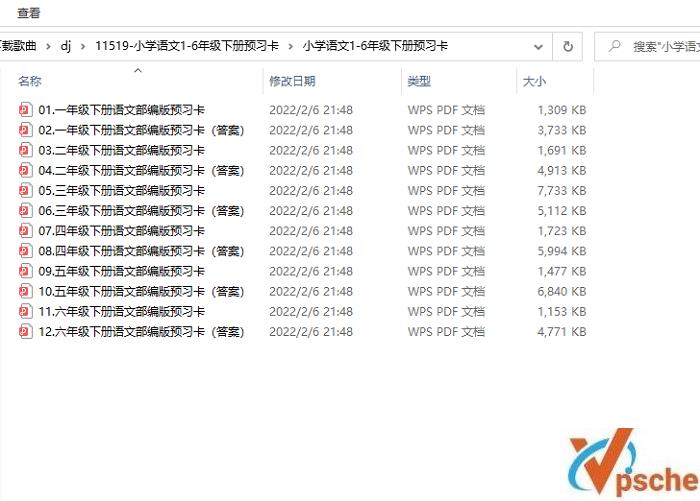Image resolution: width=700 pixels, height=501 pixels.
Task: Click PDF icon of 11.六年级下册 file
Action: click(x=25, y=311)
